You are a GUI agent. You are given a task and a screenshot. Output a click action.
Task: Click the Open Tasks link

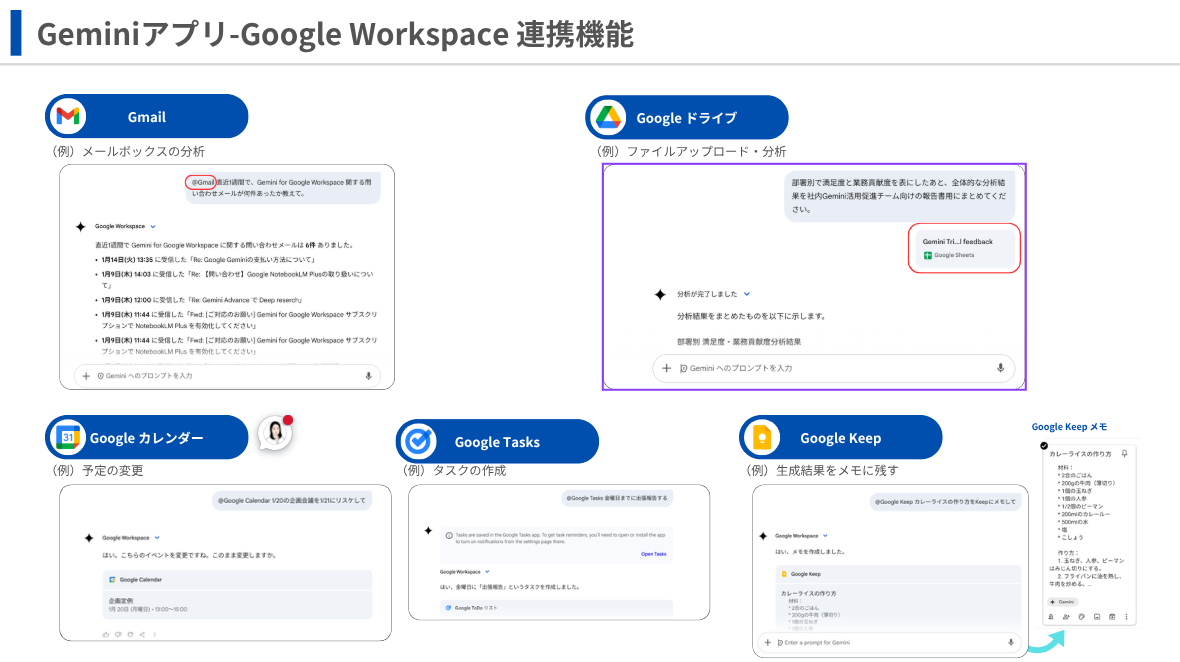click(x=653, y=554)
